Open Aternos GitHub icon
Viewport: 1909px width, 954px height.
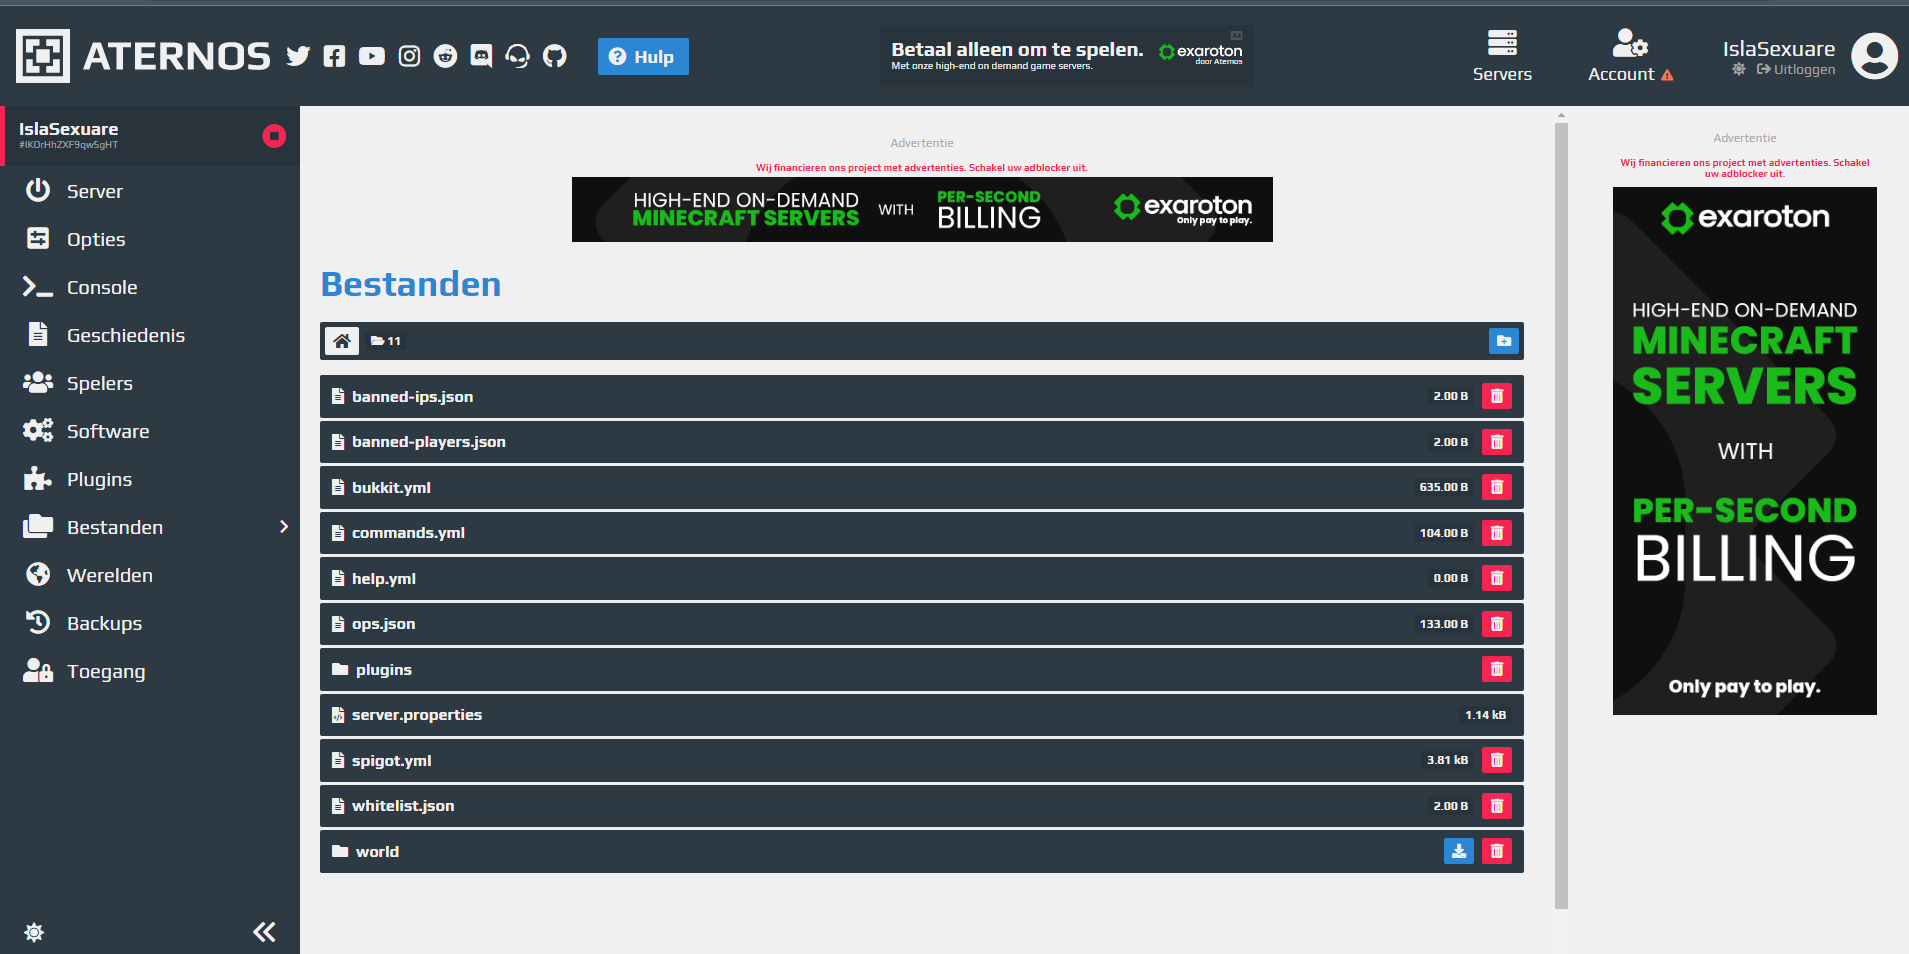pos(555,56)
